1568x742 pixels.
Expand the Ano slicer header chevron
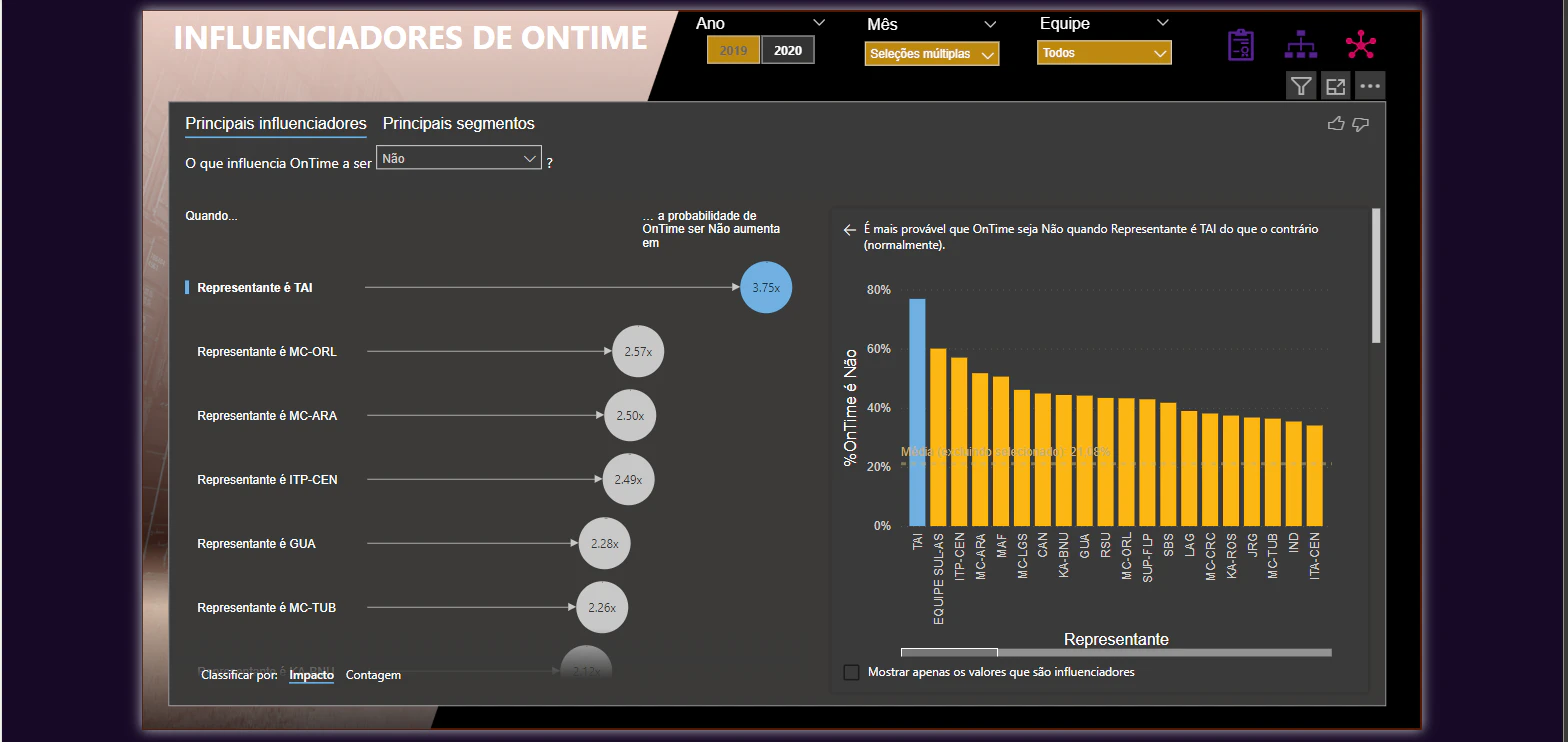(819, 23)
